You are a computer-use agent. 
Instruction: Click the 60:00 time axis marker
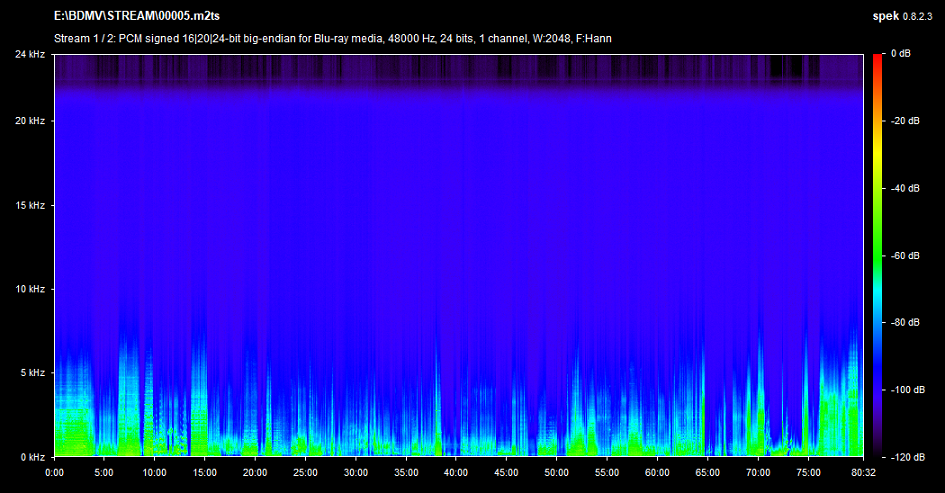point(657,473)
